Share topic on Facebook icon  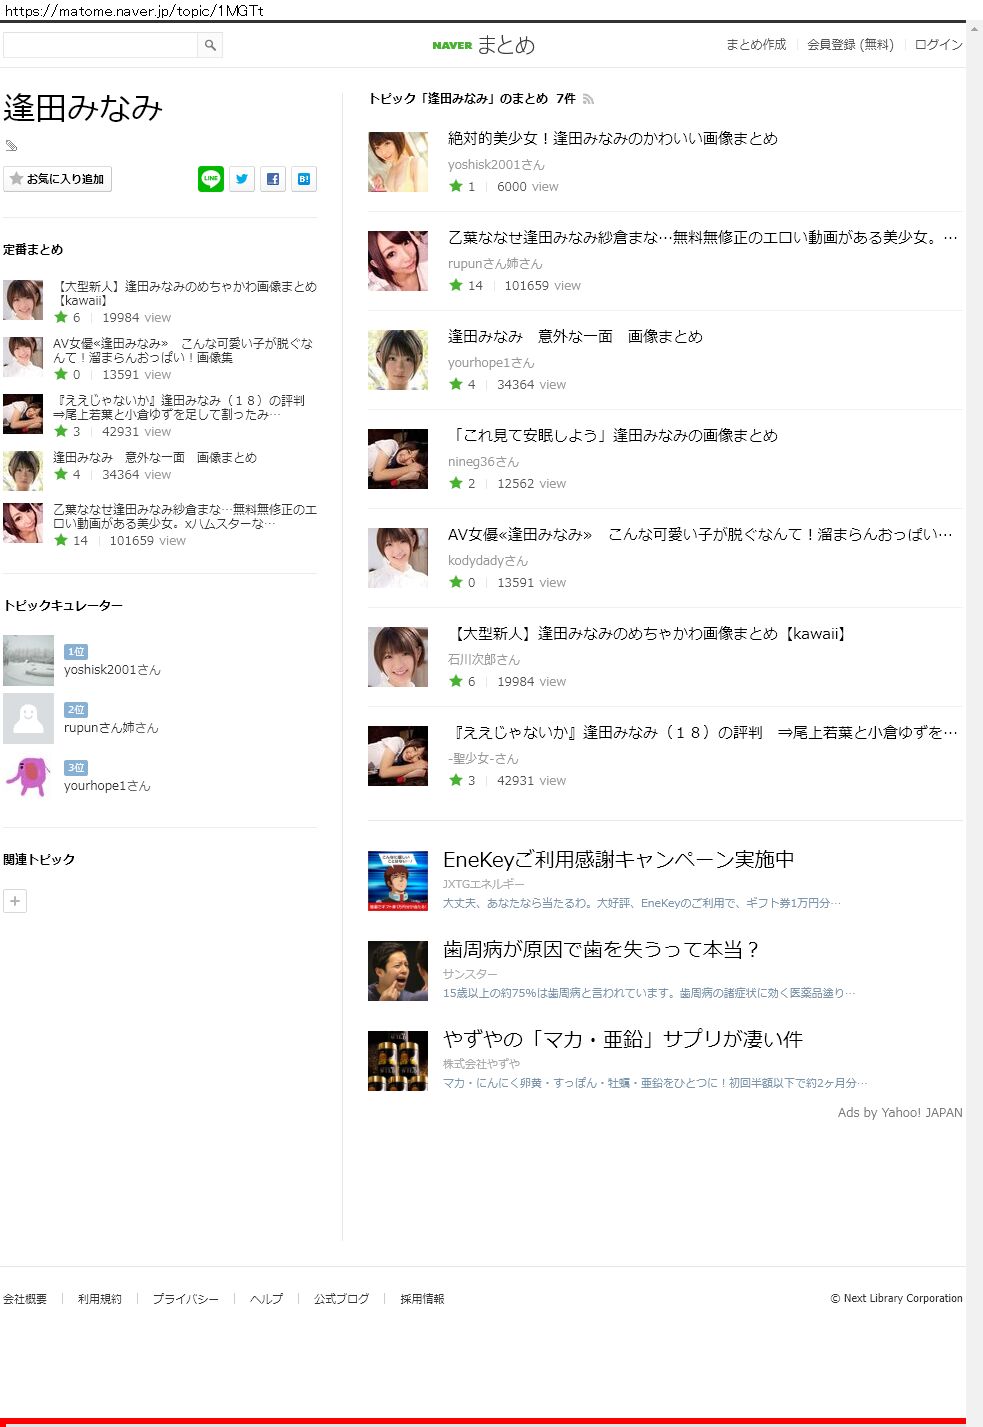click(273, 179)
